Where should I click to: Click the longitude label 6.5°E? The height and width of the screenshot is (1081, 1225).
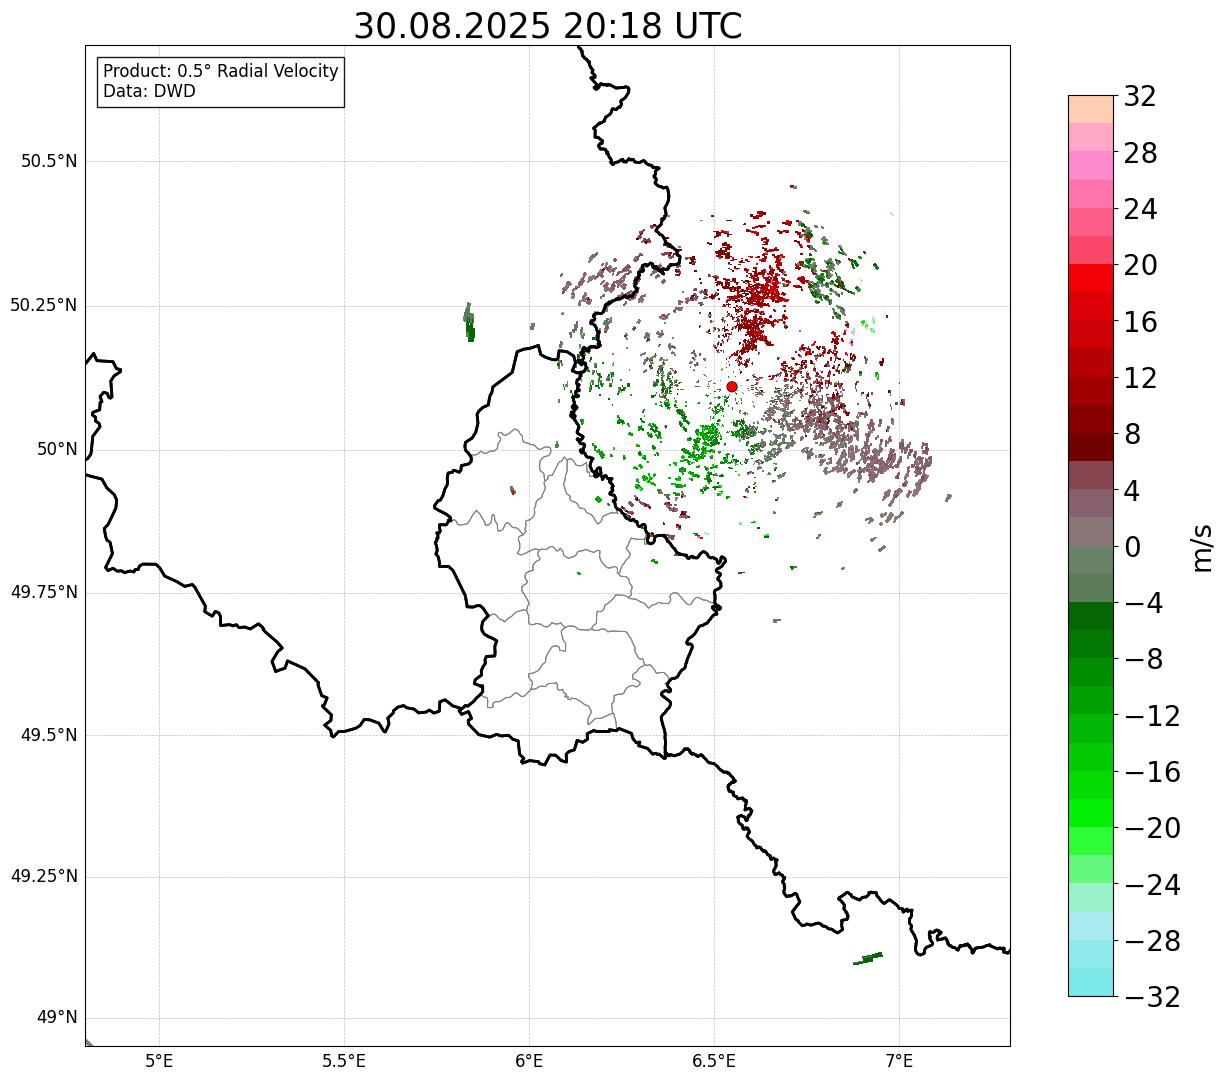(714, 1060)
